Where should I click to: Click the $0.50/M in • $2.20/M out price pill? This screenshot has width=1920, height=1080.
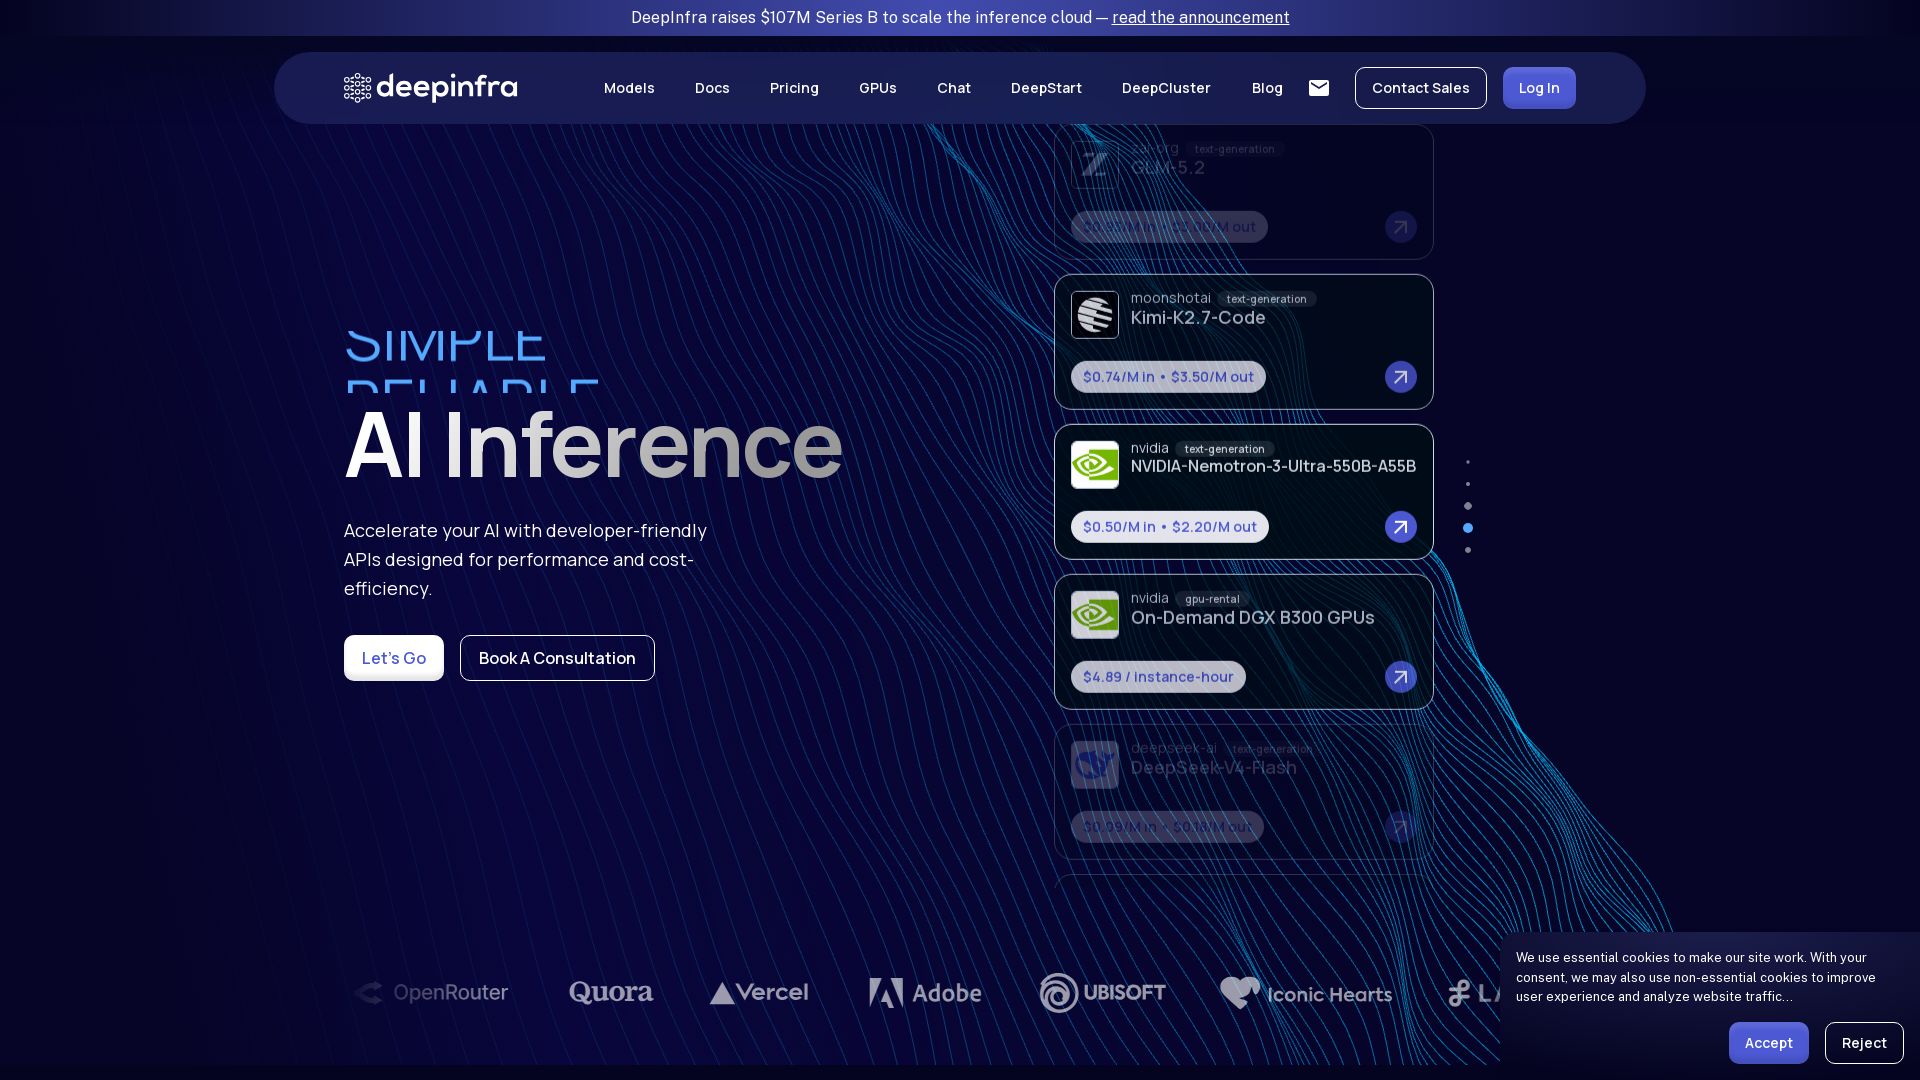(x=1170, y=527)
